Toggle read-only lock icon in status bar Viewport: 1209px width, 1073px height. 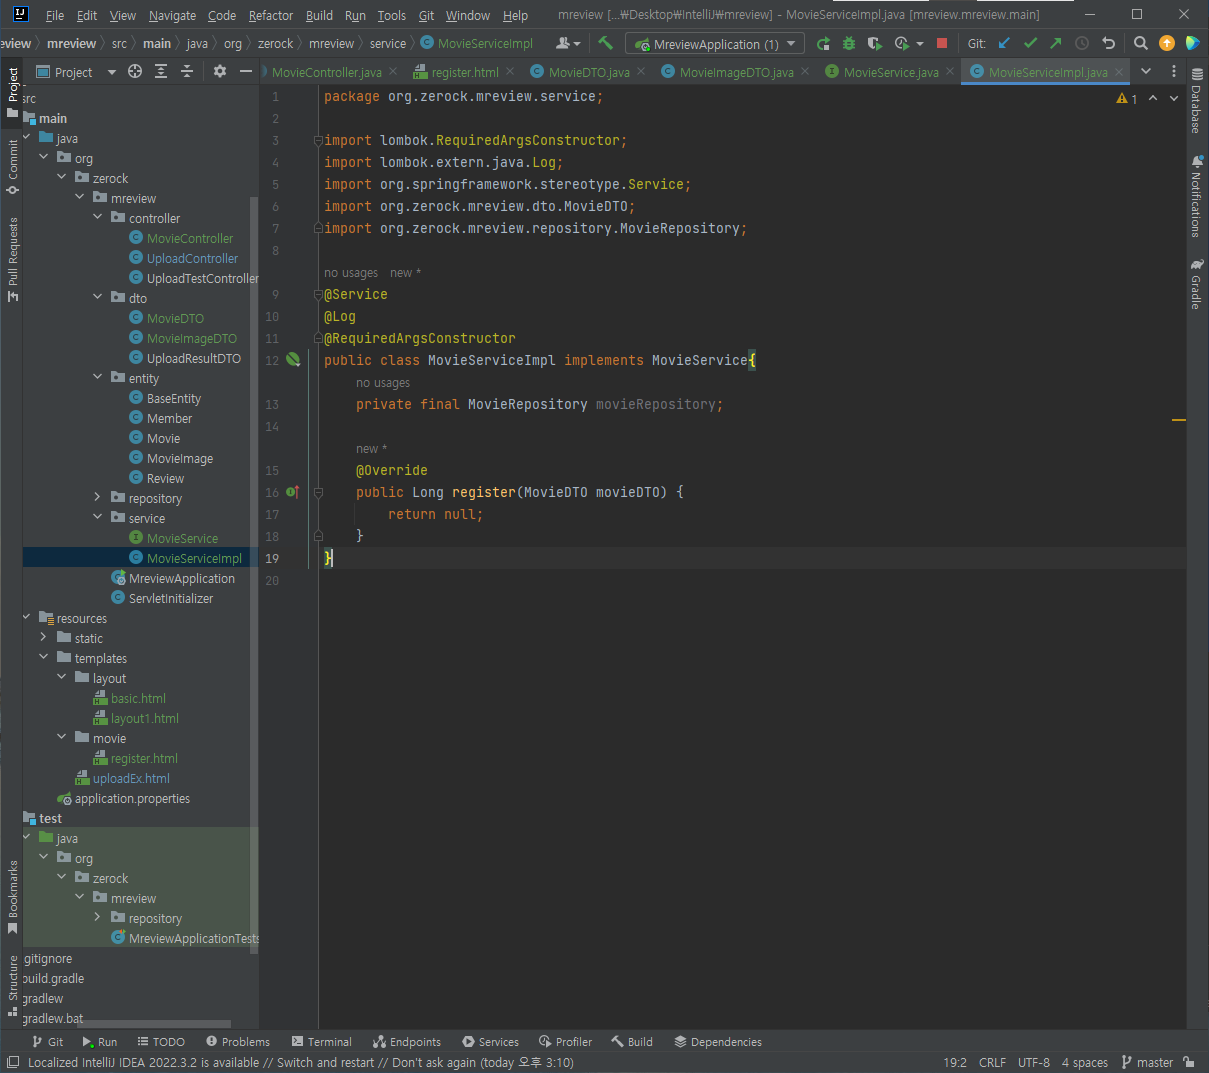click(x=1188, y=1062)
